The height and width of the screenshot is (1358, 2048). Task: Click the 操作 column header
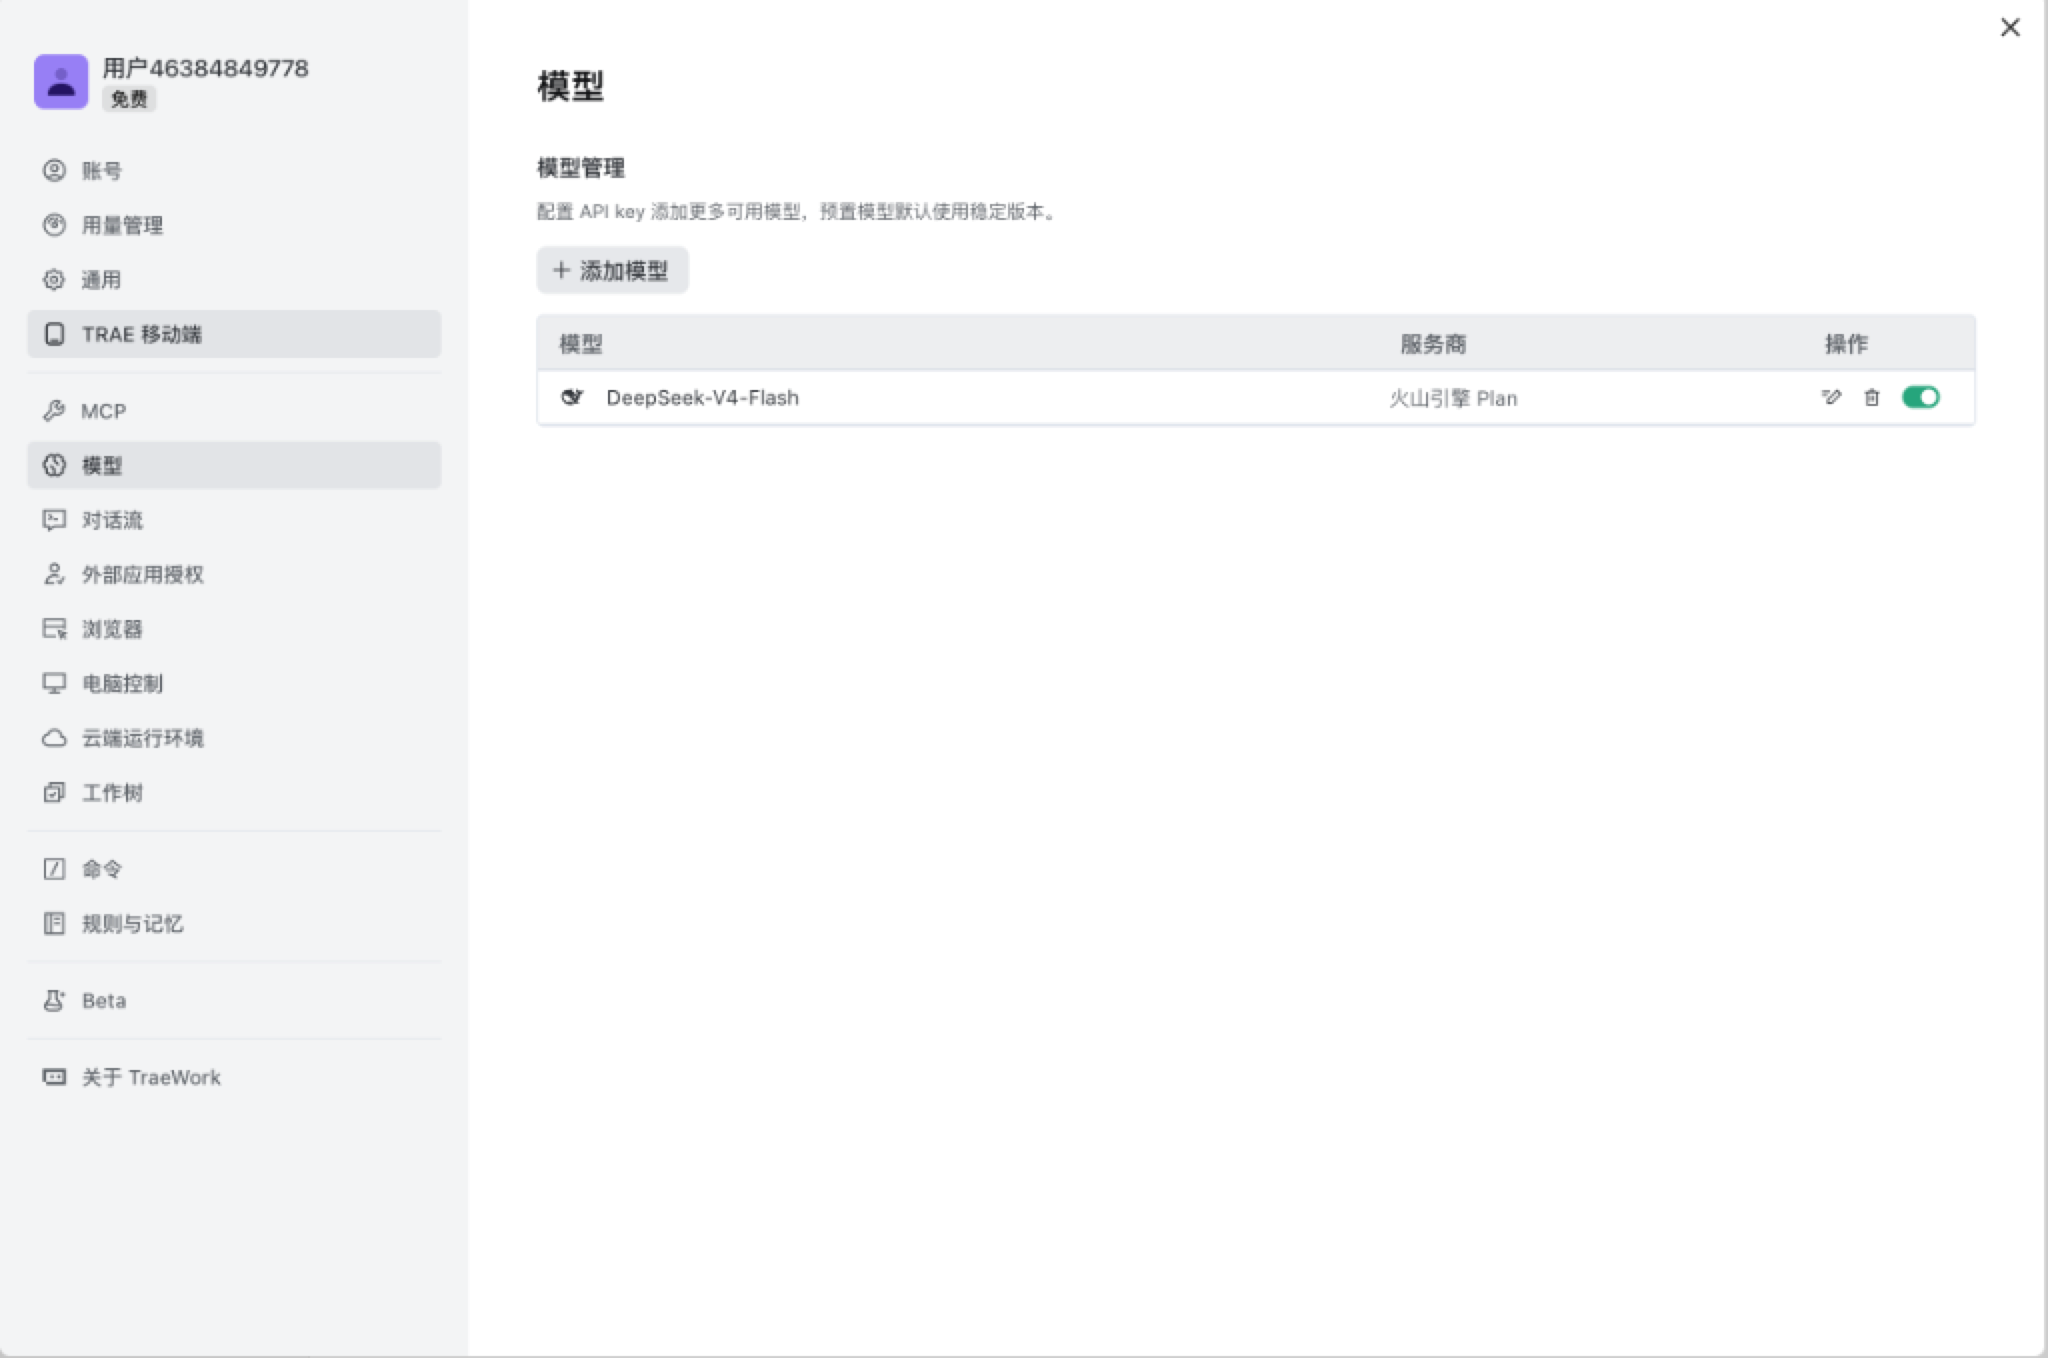pos(1846,344)
